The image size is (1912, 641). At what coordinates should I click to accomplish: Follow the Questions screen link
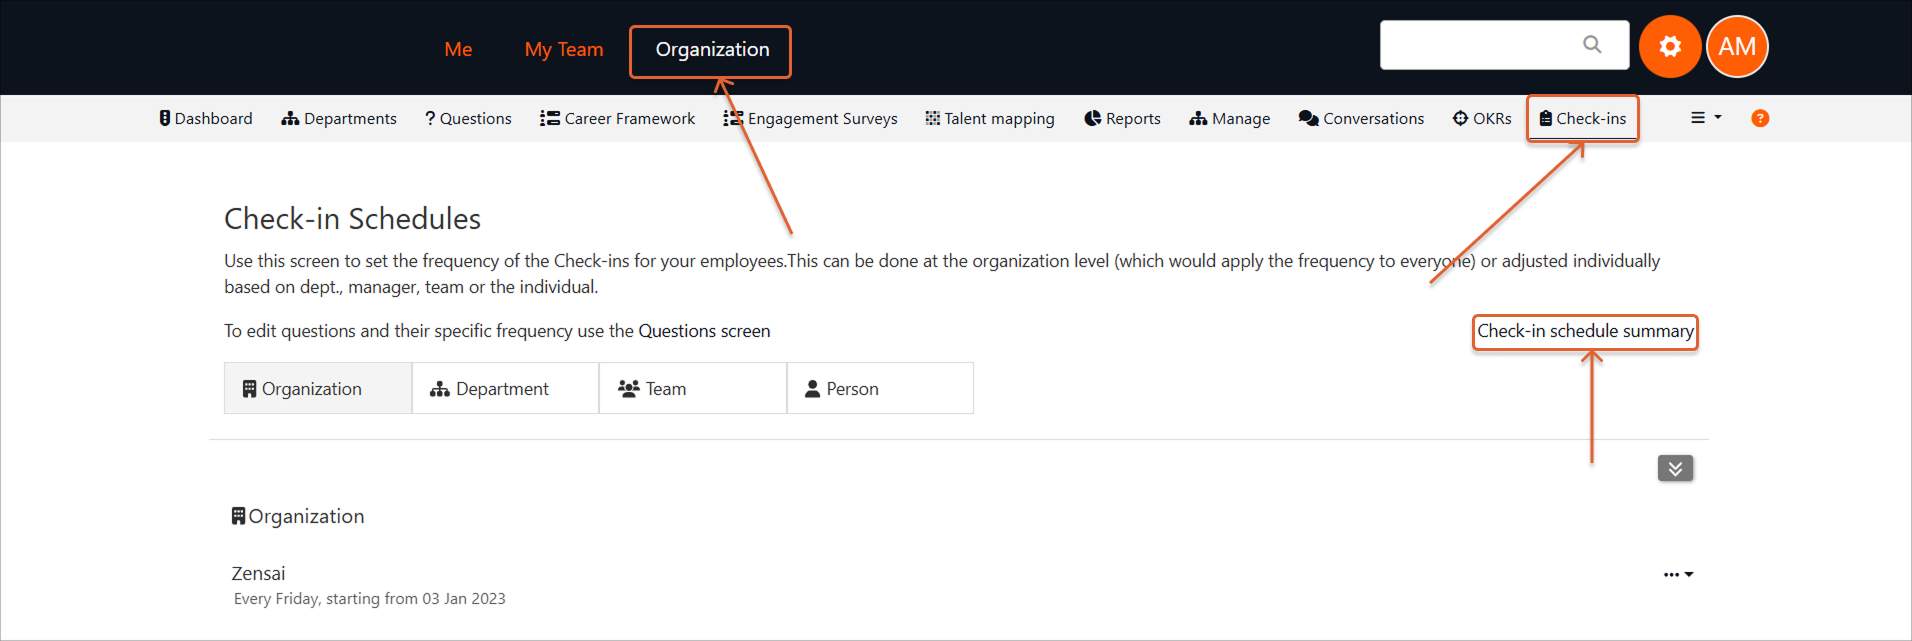click(704, 331)
